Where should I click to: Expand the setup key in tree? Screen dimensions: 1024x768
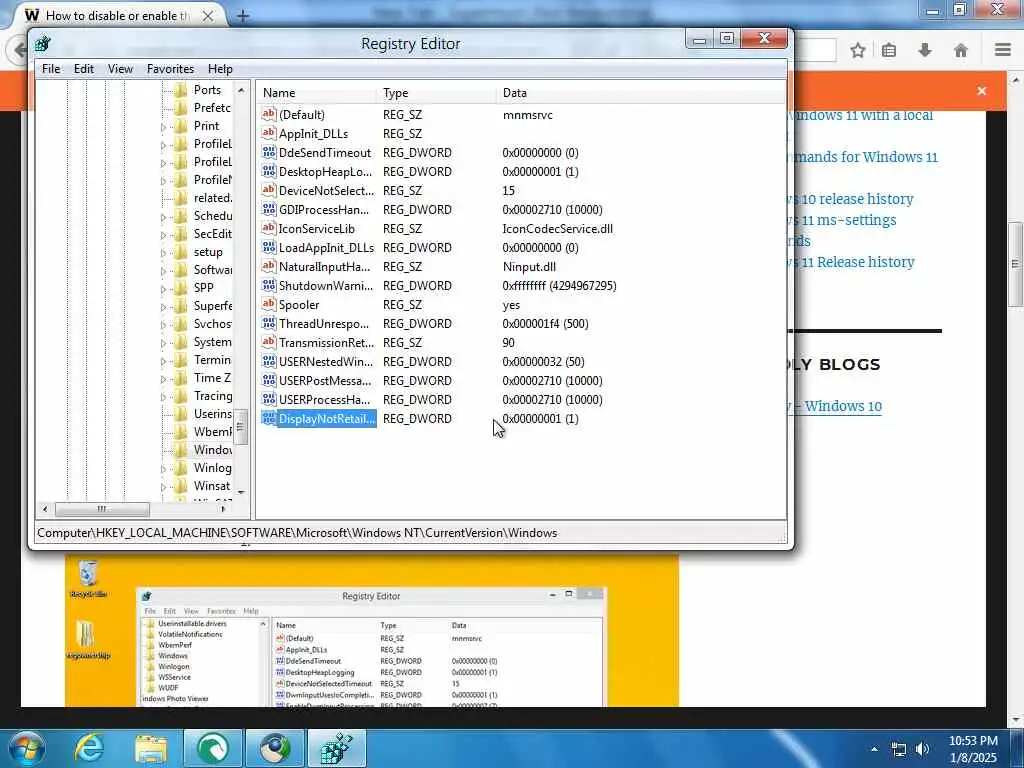[163, 253]
